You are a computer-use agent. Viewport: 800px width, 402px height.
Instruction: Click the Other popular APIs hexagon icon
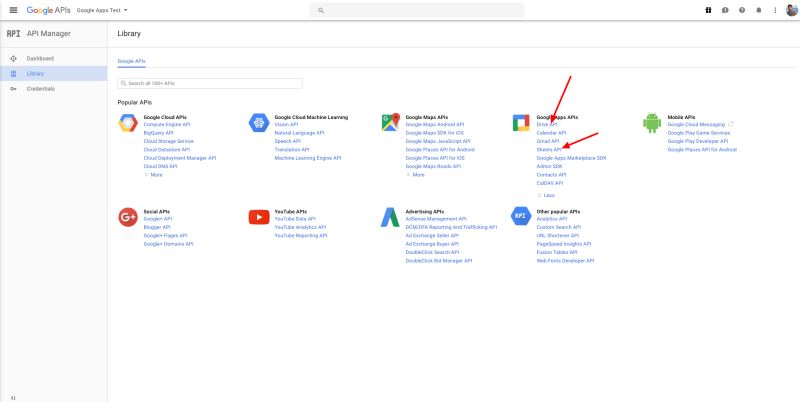(x=521, y=216)
